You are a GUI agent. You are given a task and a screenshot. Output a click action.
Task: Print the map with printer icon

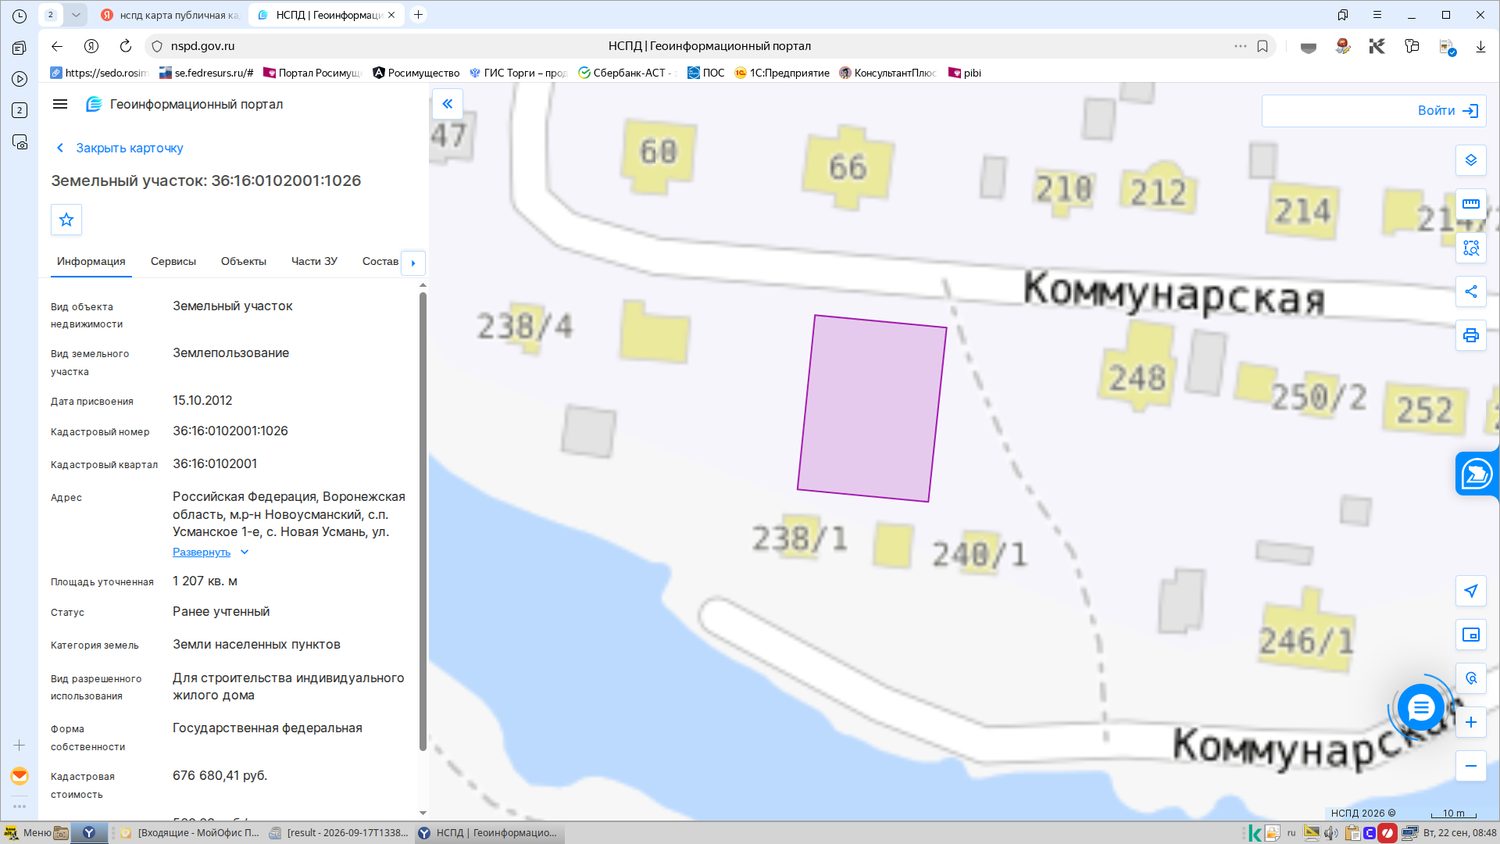pyautogui.click(x=1471, y=336)
